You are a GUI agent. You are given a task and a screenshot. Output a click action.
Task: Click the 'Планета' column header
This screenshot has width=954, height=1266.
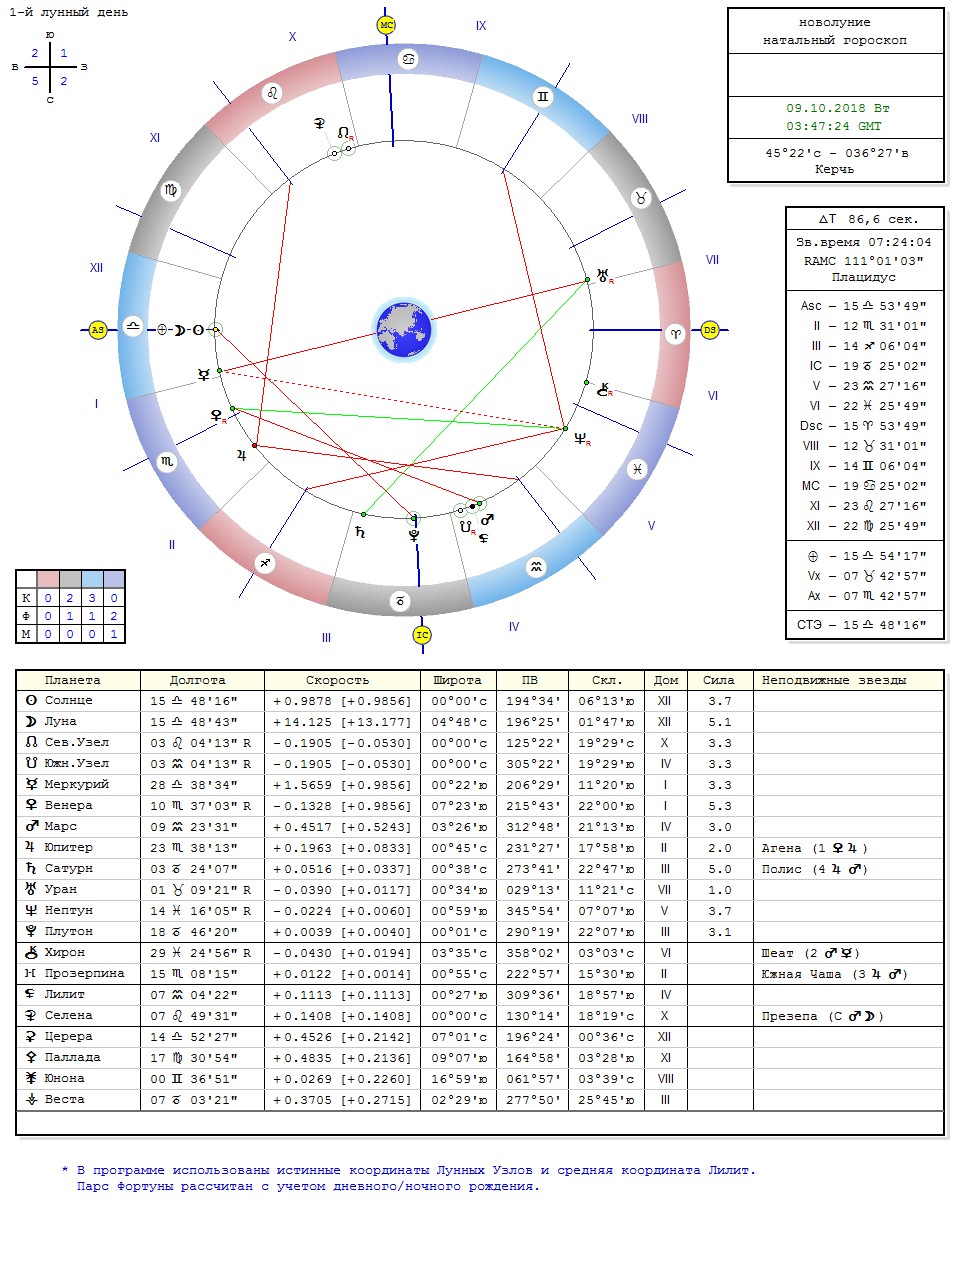pos(73,680)
